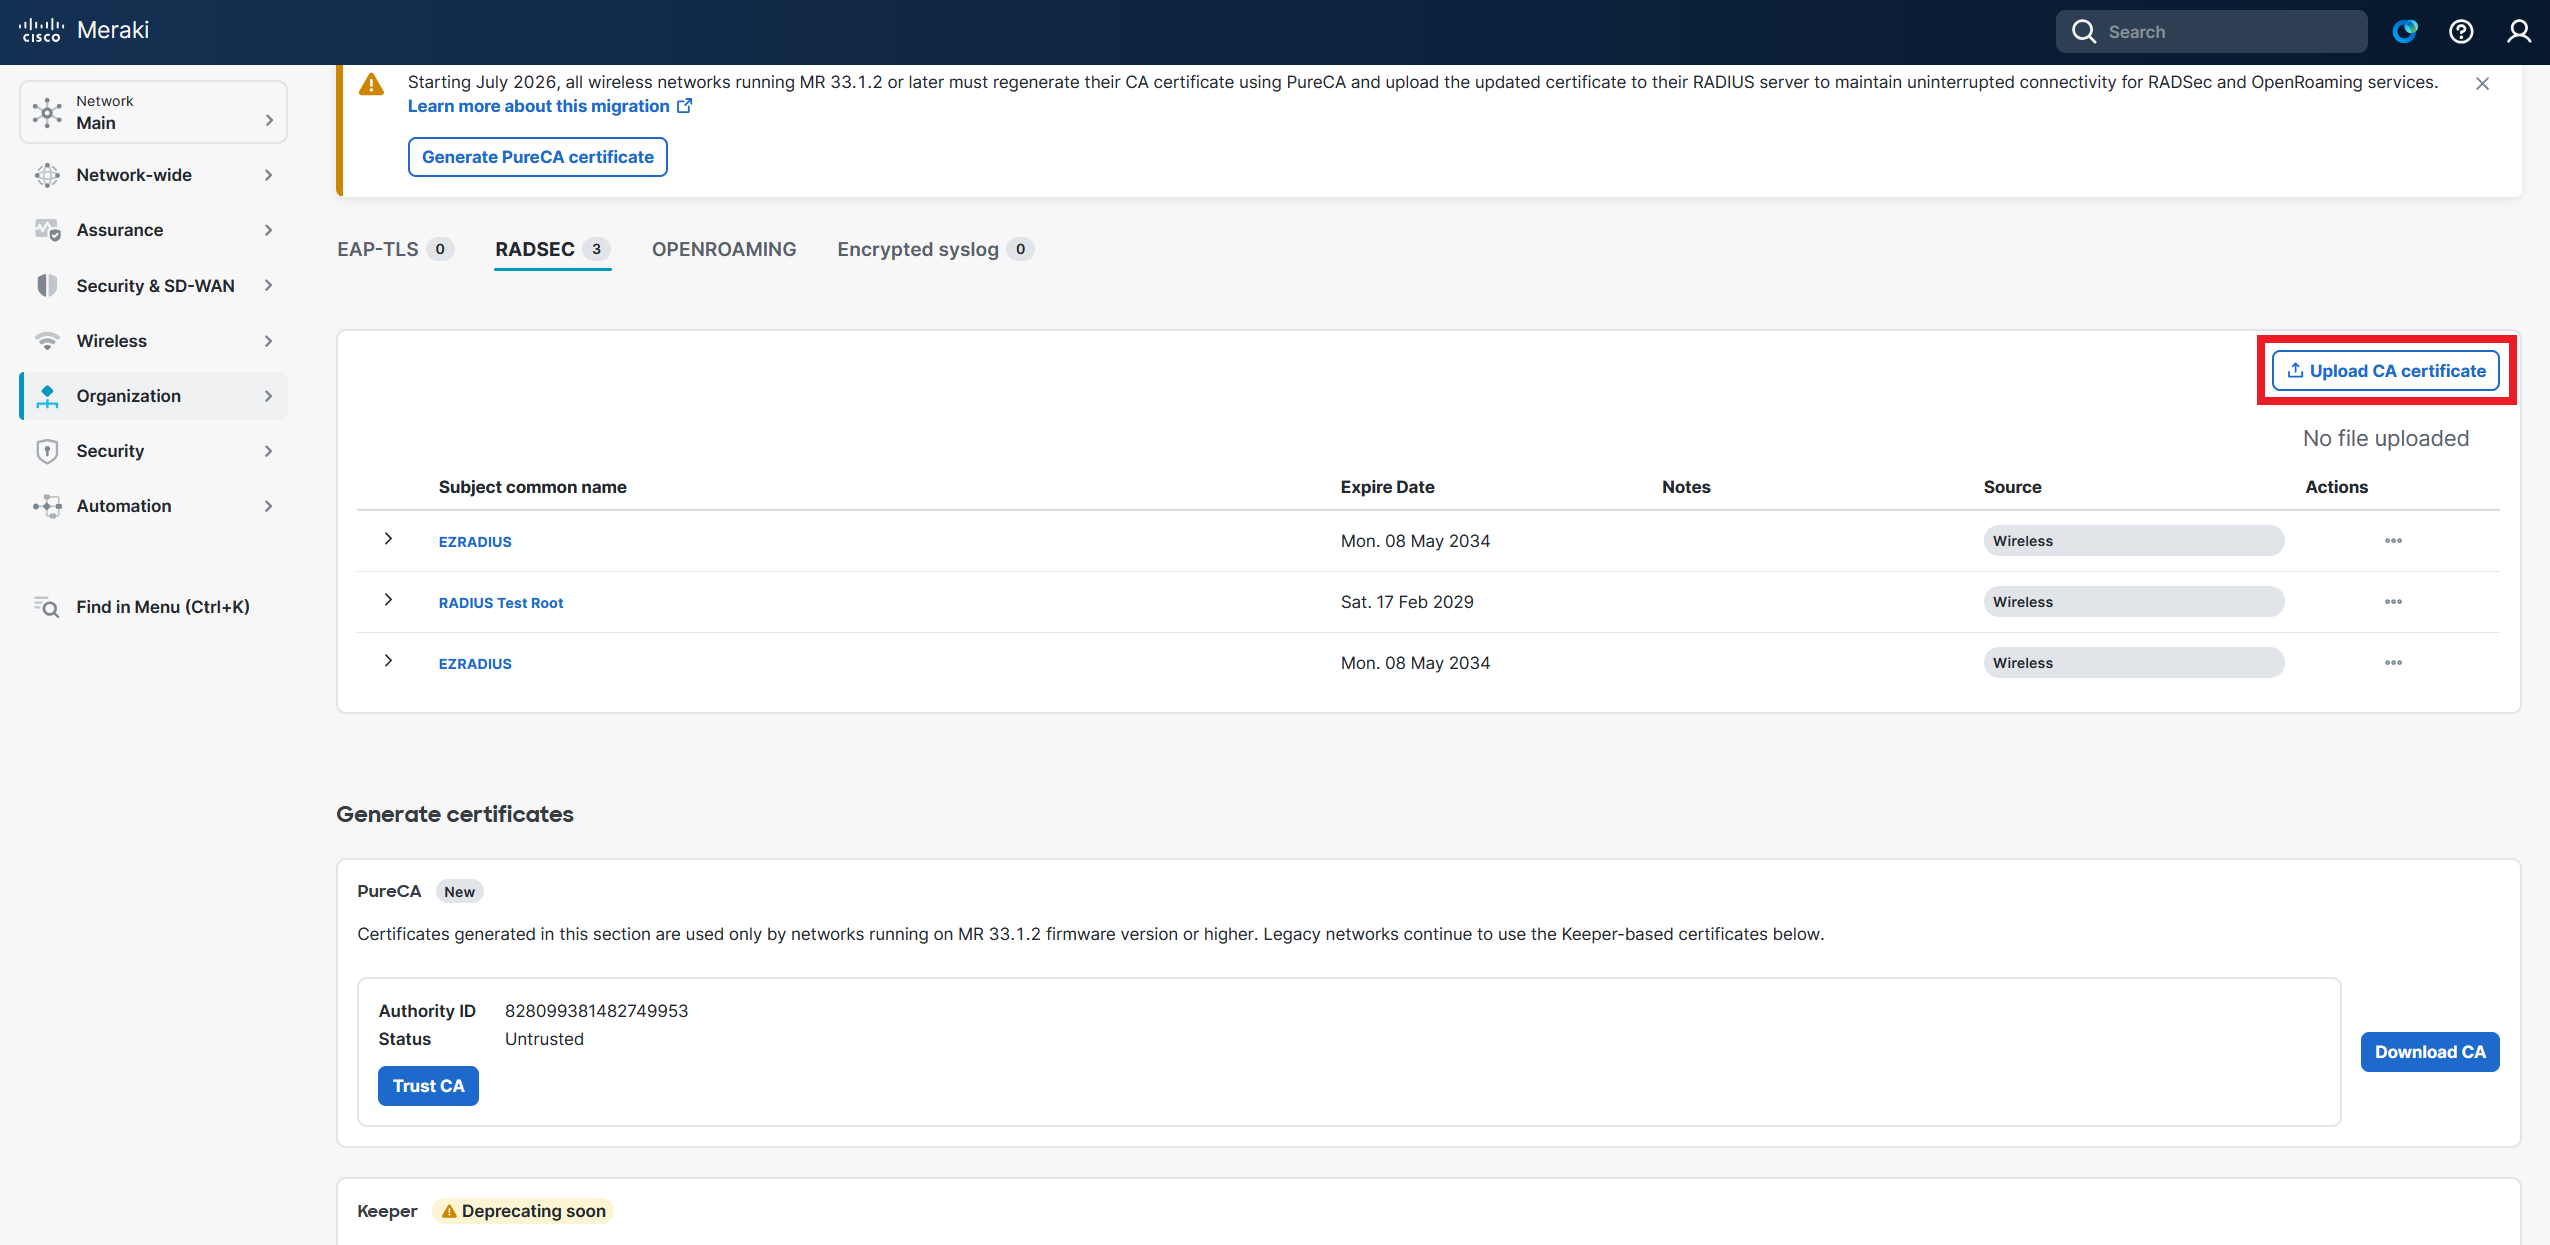Viewport: 2550px width, 1245px height.
Task: Expand the first EZRADIUS certificate row
Action: coord(388,539)
